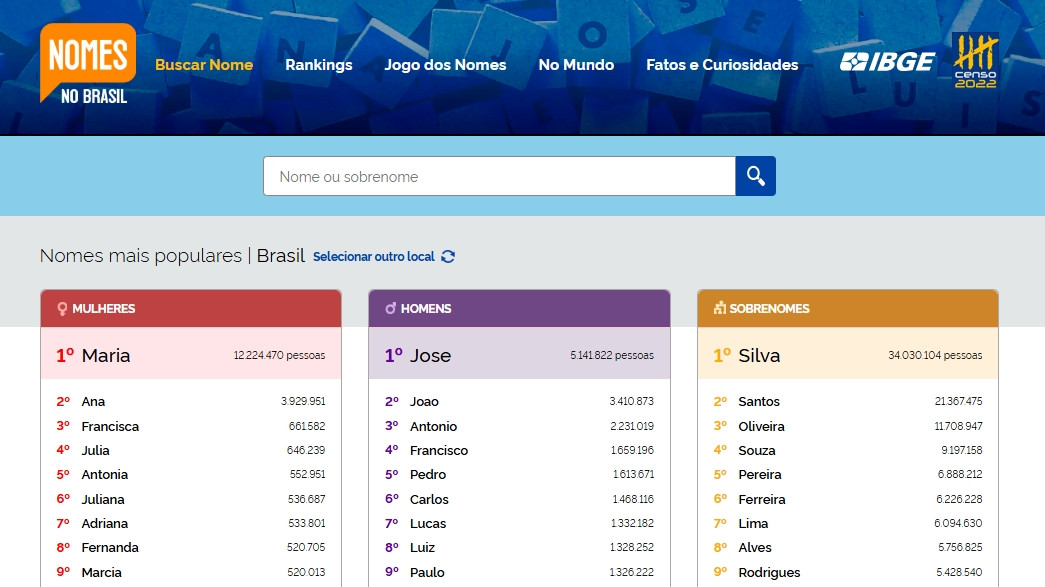Viewport: 1045px width, 587px height.
Task: Click the refresh icon beside Selecionar outro local
Action: (x=448, y=256)
